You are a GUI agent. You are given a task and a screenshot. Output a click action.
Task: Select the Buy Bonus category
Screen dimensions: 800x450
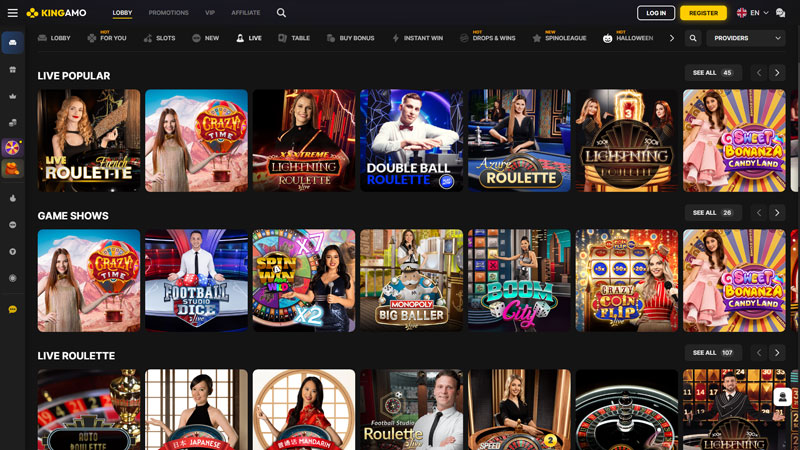pos(351,38)
